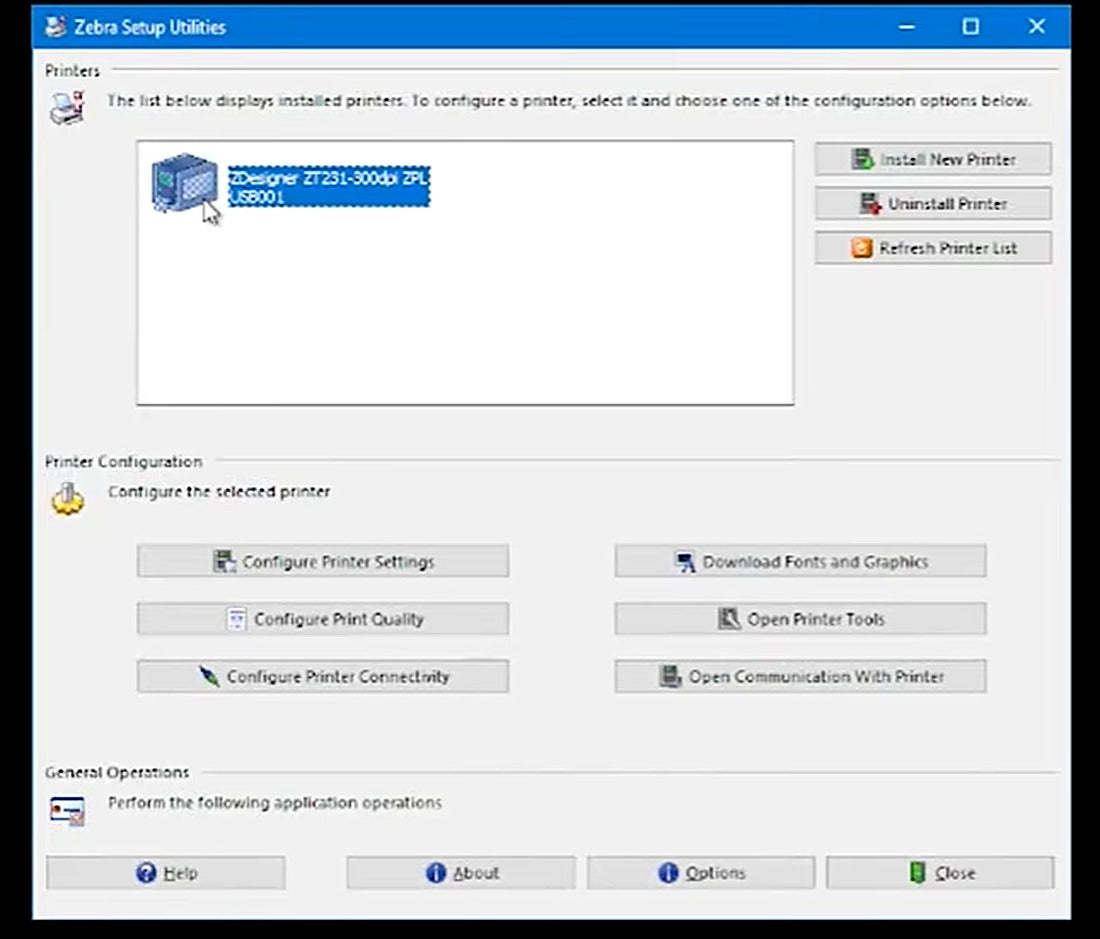Click the Printers section printer icon
The height and width of the screenshot is (939, 1100).
(x=67, y=108)
